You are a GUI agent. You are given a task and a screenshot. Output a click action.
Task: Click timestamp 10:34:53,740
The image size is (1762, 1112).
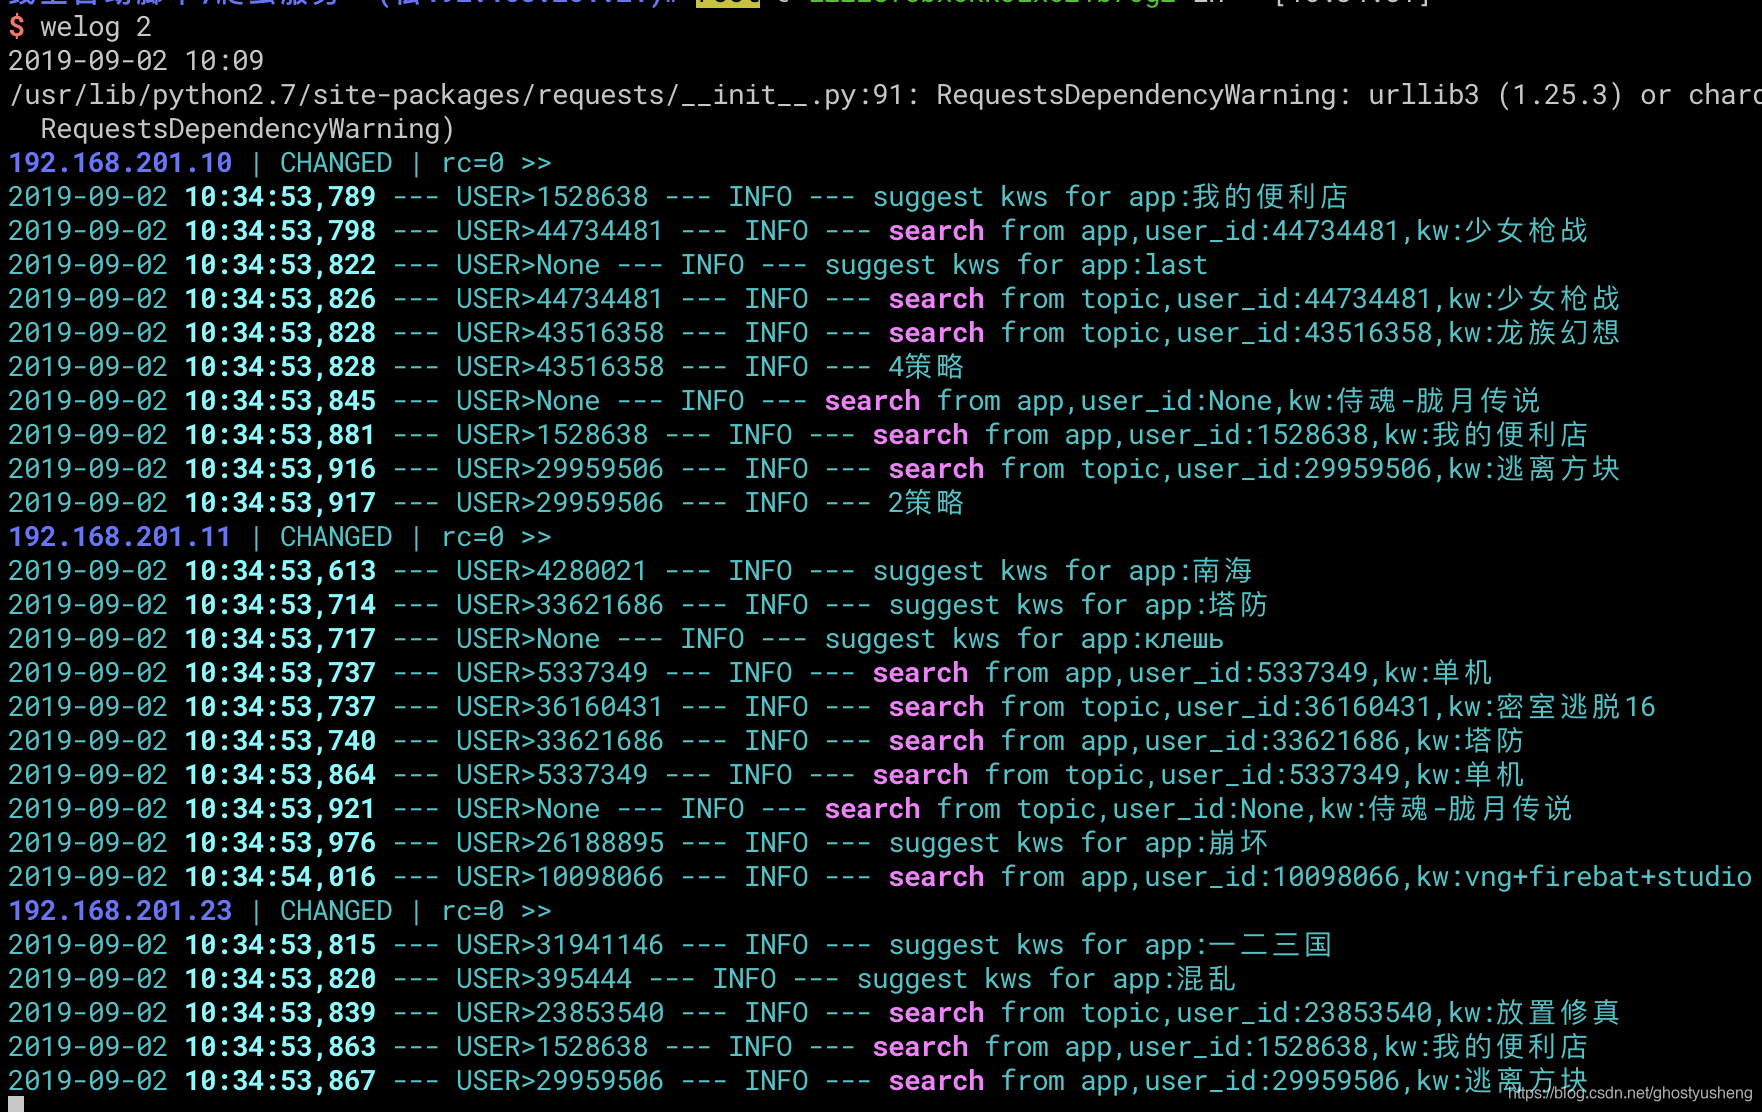click(280, 741)
